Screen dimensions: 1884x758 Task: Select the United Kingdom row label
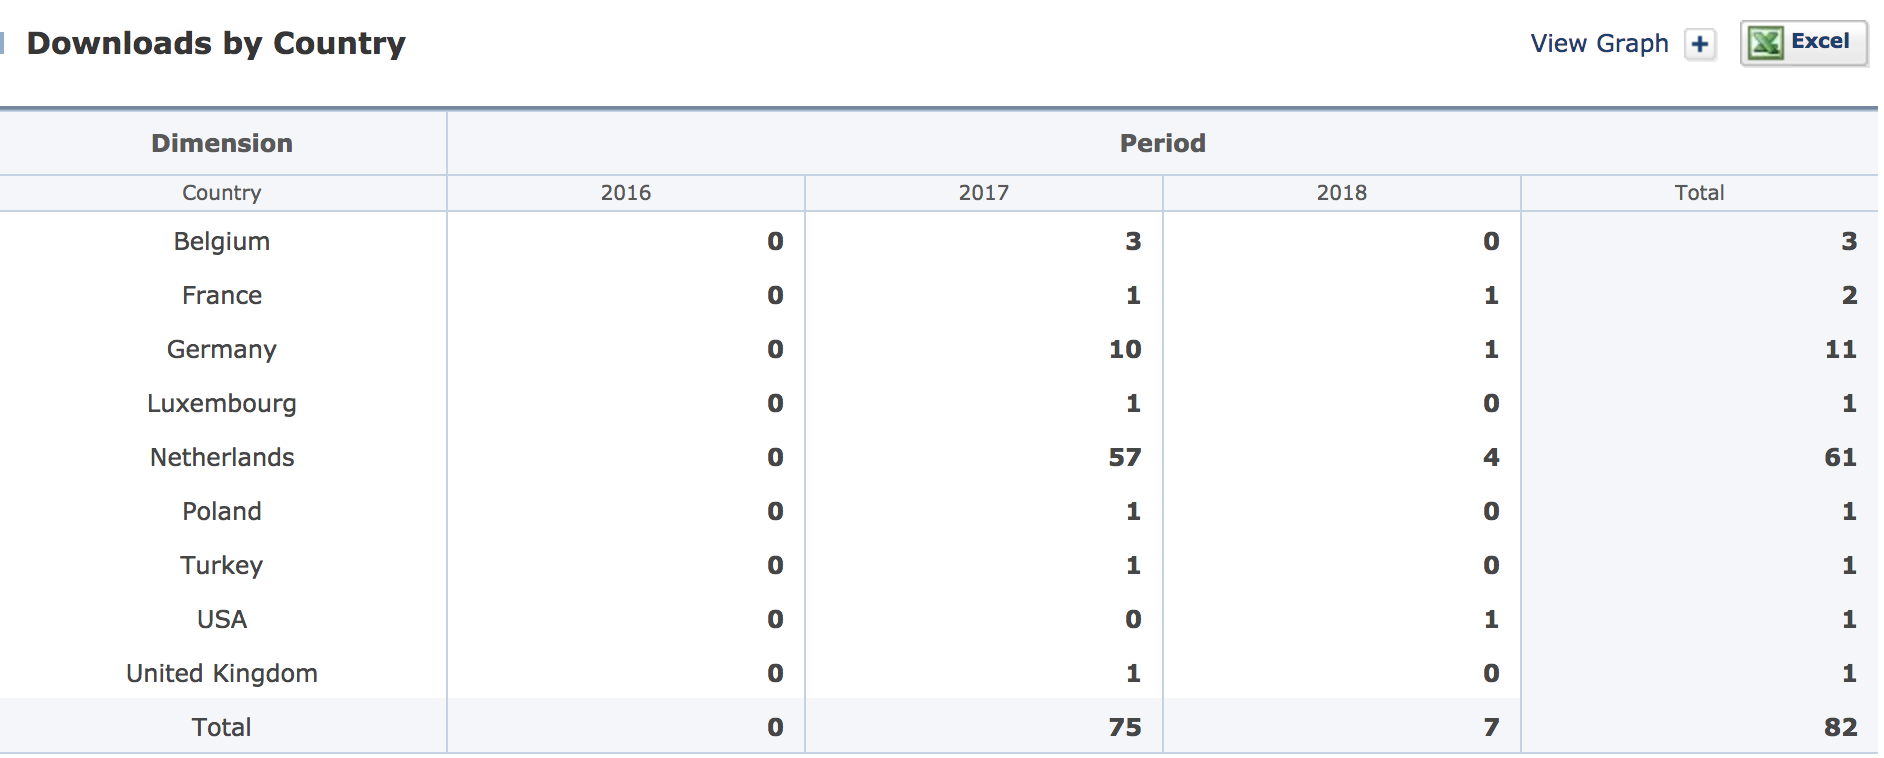pos(222,673)
